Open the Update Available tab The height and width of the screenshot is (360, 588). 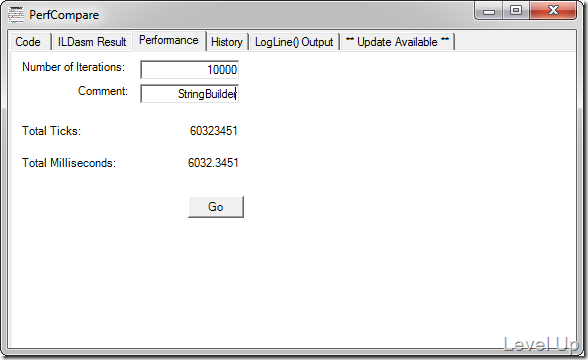[x=398, y=42]
